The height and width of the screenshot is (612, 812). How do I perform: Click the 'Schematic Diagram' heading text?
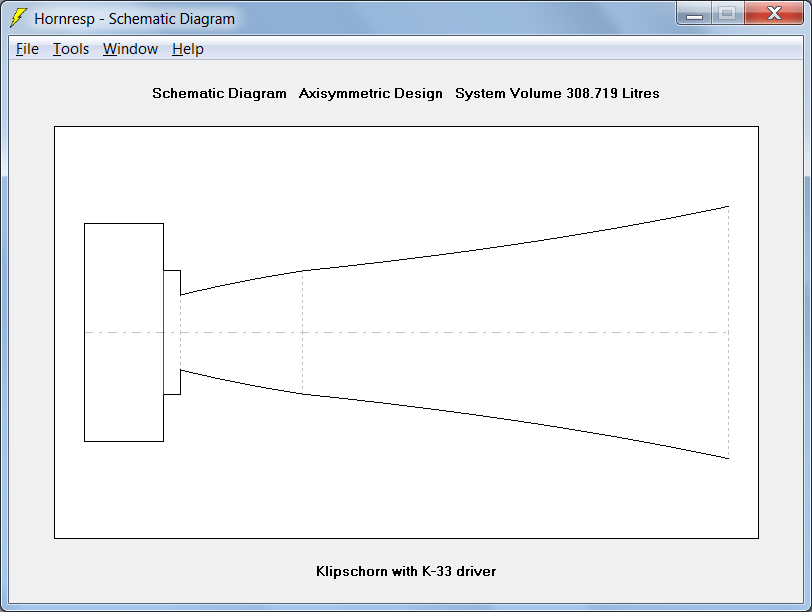[x=219, y=94]
